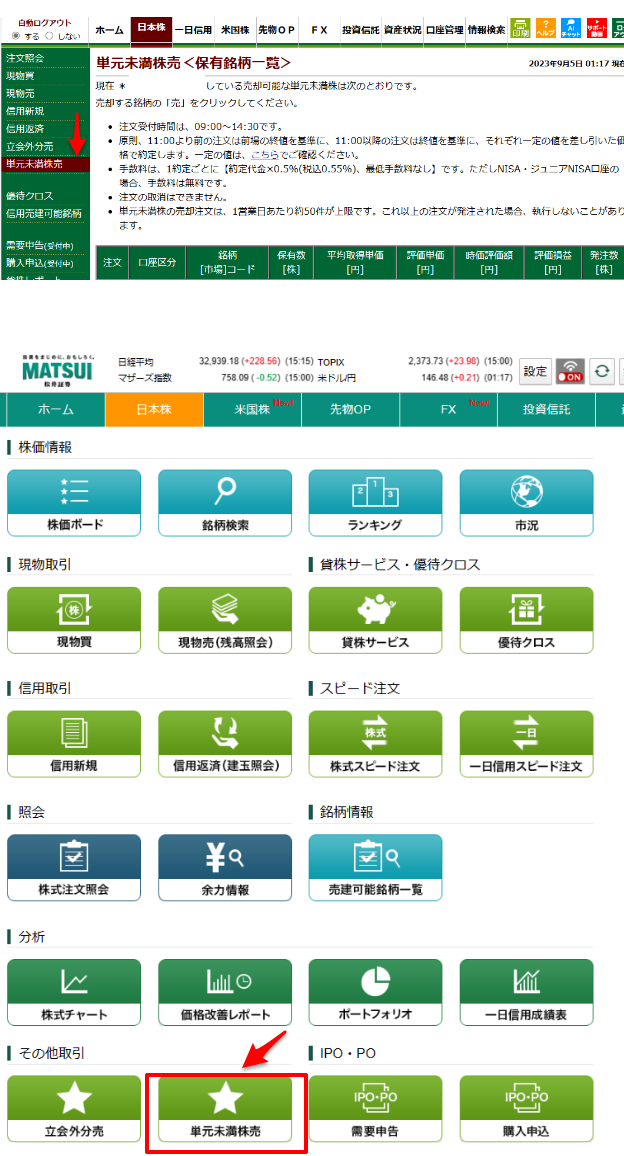The width and height of the screenshot is (624, 1156).
Task: Switch to the 資産状況 tab
Action: point(403,30)
